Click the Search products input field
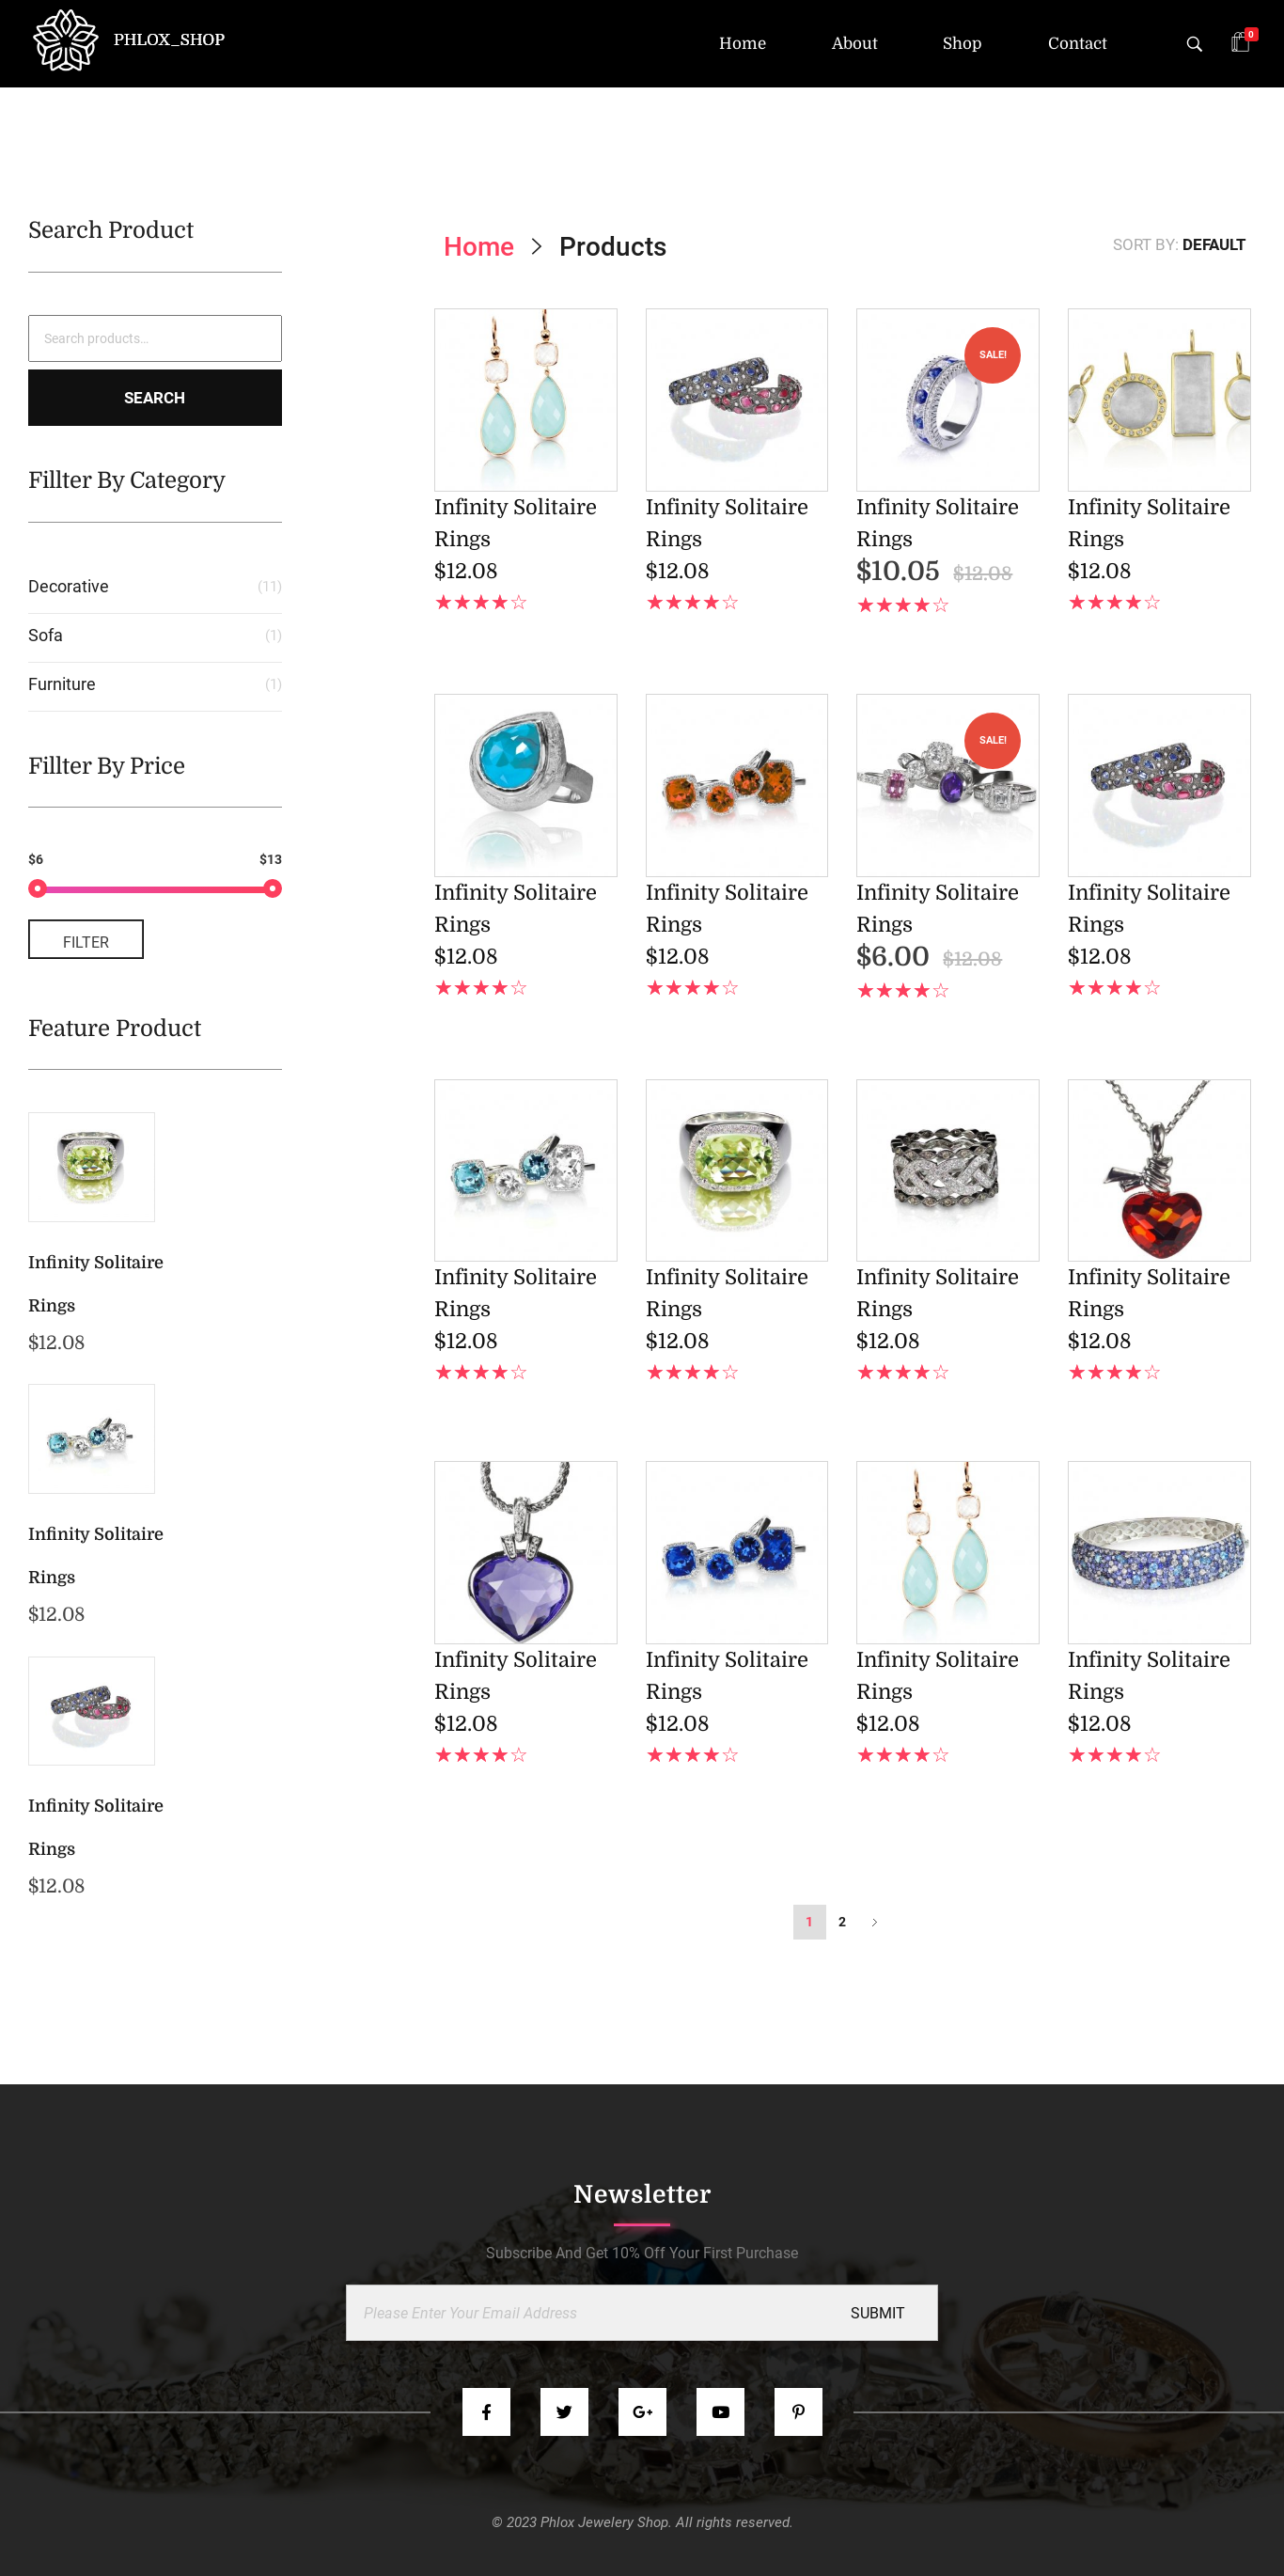Image resolution: width=1284 pixels, height=2576 pixels. pyautogui.click(x=155, y=338)
